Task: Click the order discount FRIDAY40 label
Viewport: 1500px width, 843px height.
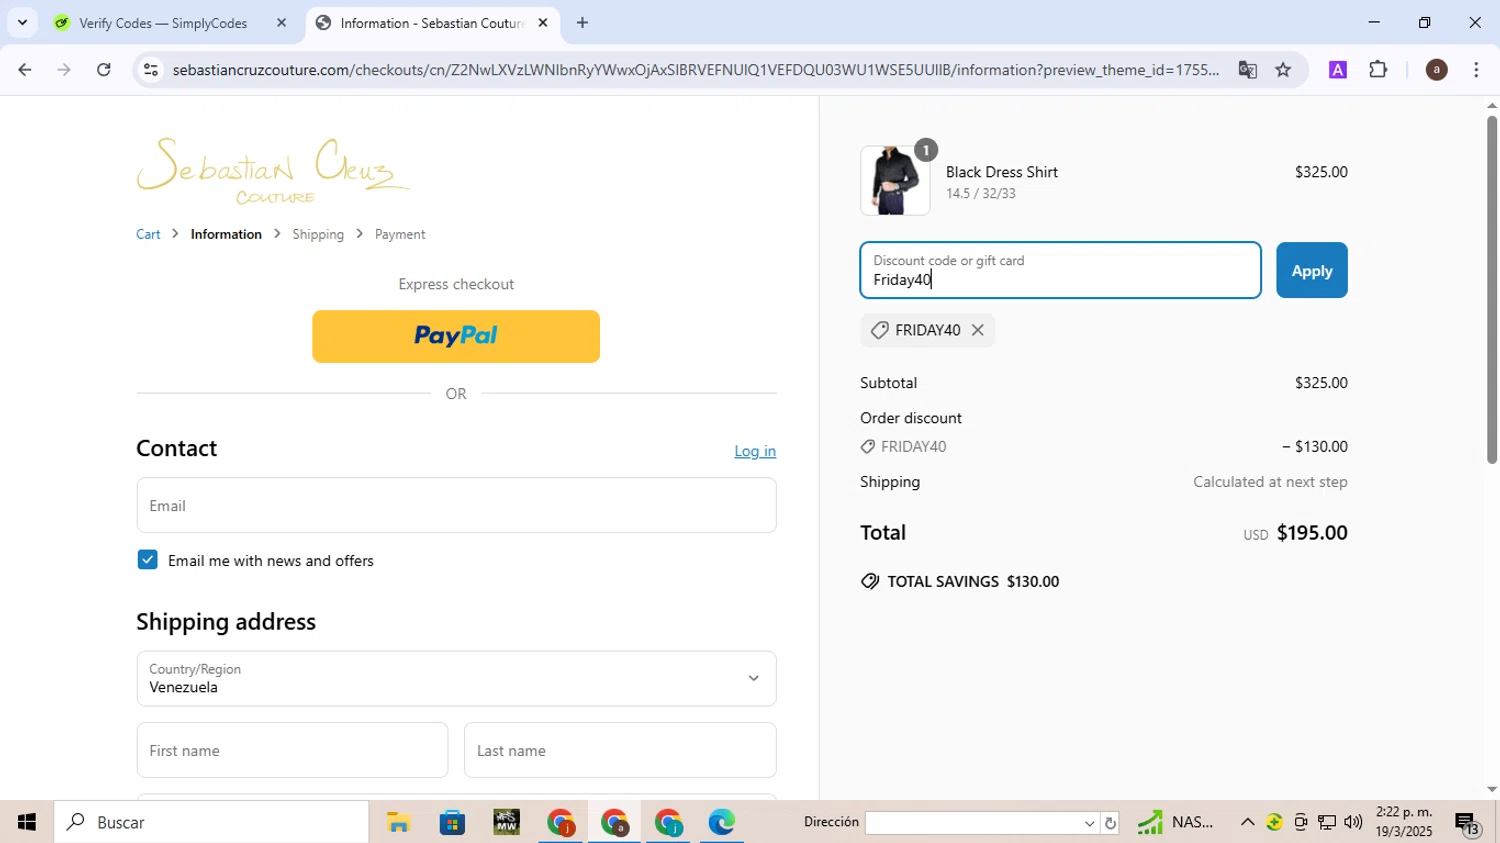Action: (914, 447)
